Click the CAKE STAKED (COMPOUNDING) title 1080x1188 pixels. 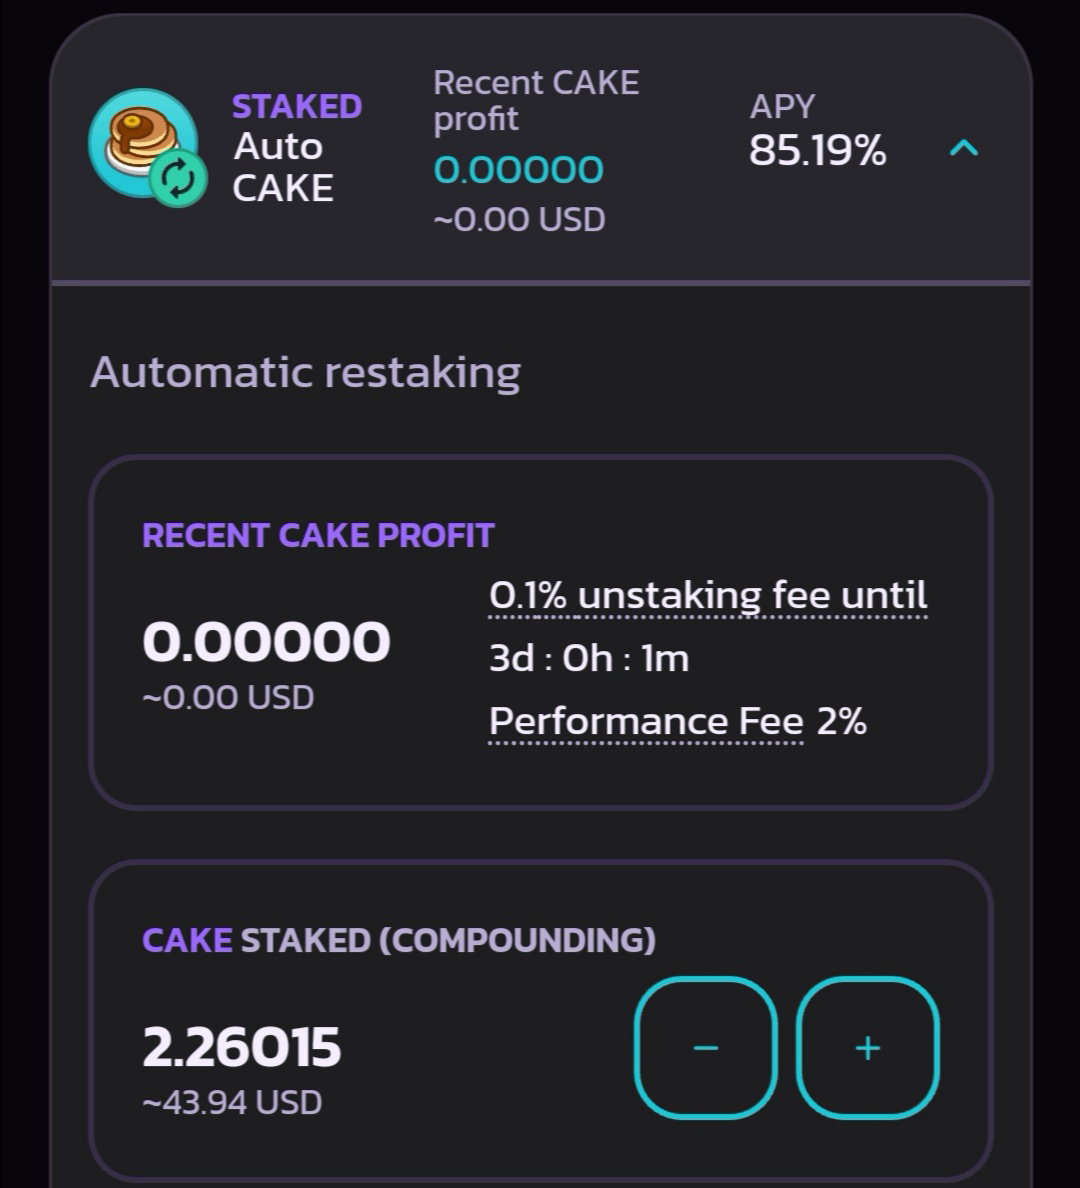click(x=399, y=940)
